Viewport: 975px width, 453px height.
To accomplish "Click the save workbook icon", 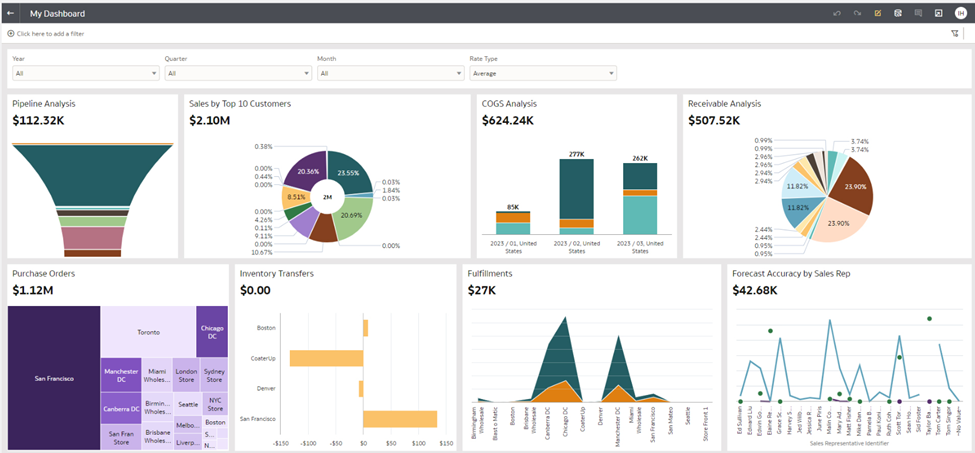I will [x=898, y=13].
